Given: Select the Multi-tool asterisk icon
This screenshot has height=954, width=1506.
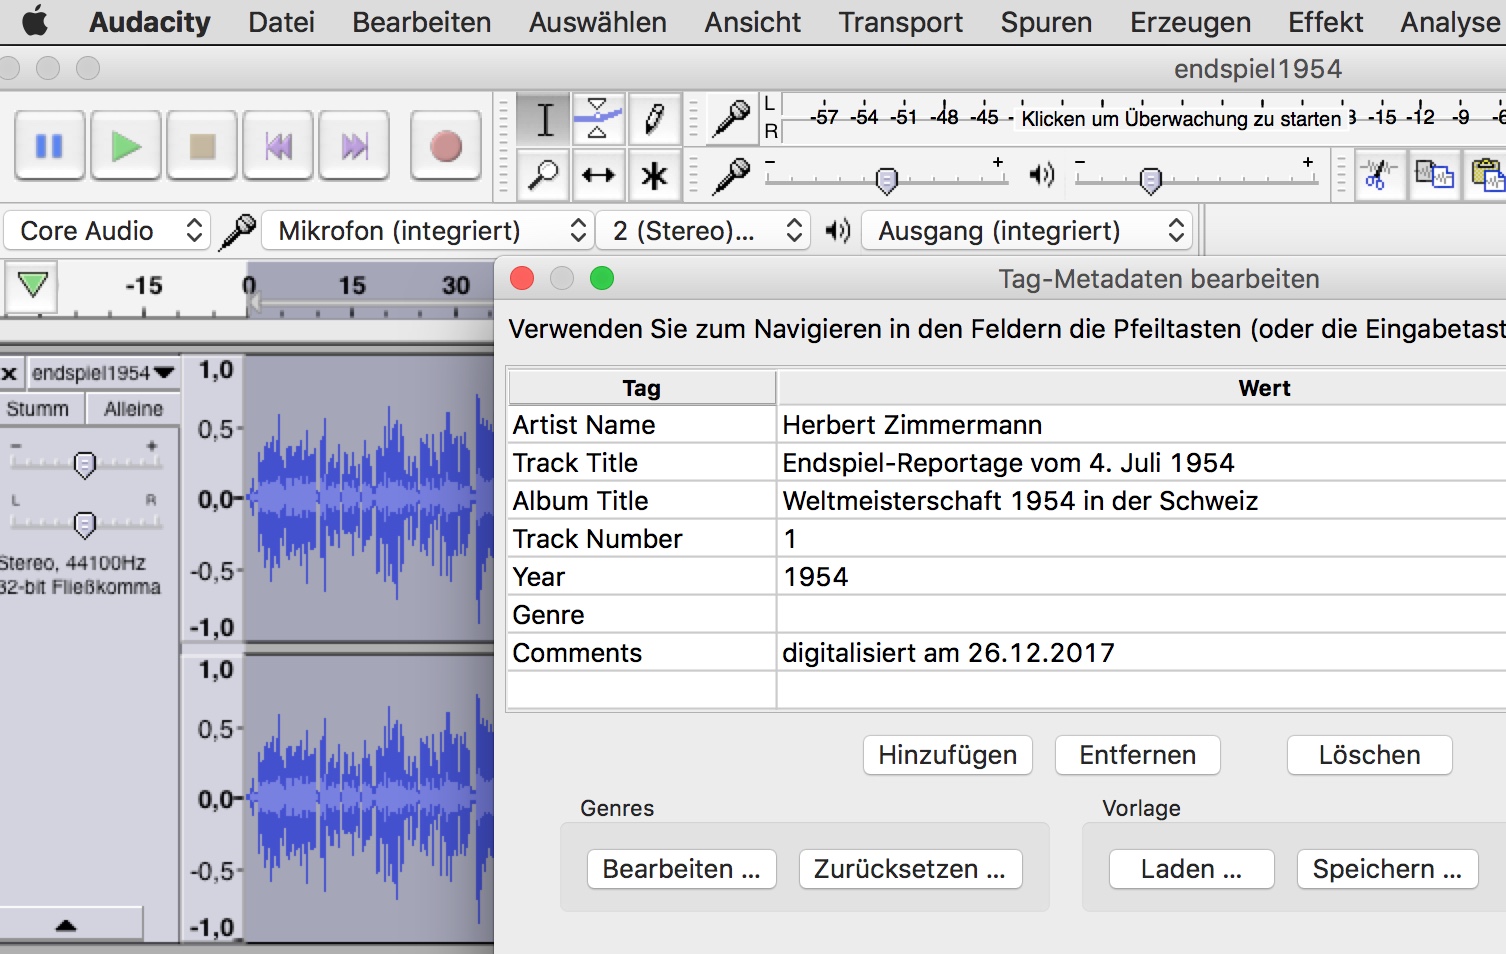Looking at the screenshot, I should tap(654, 175).
